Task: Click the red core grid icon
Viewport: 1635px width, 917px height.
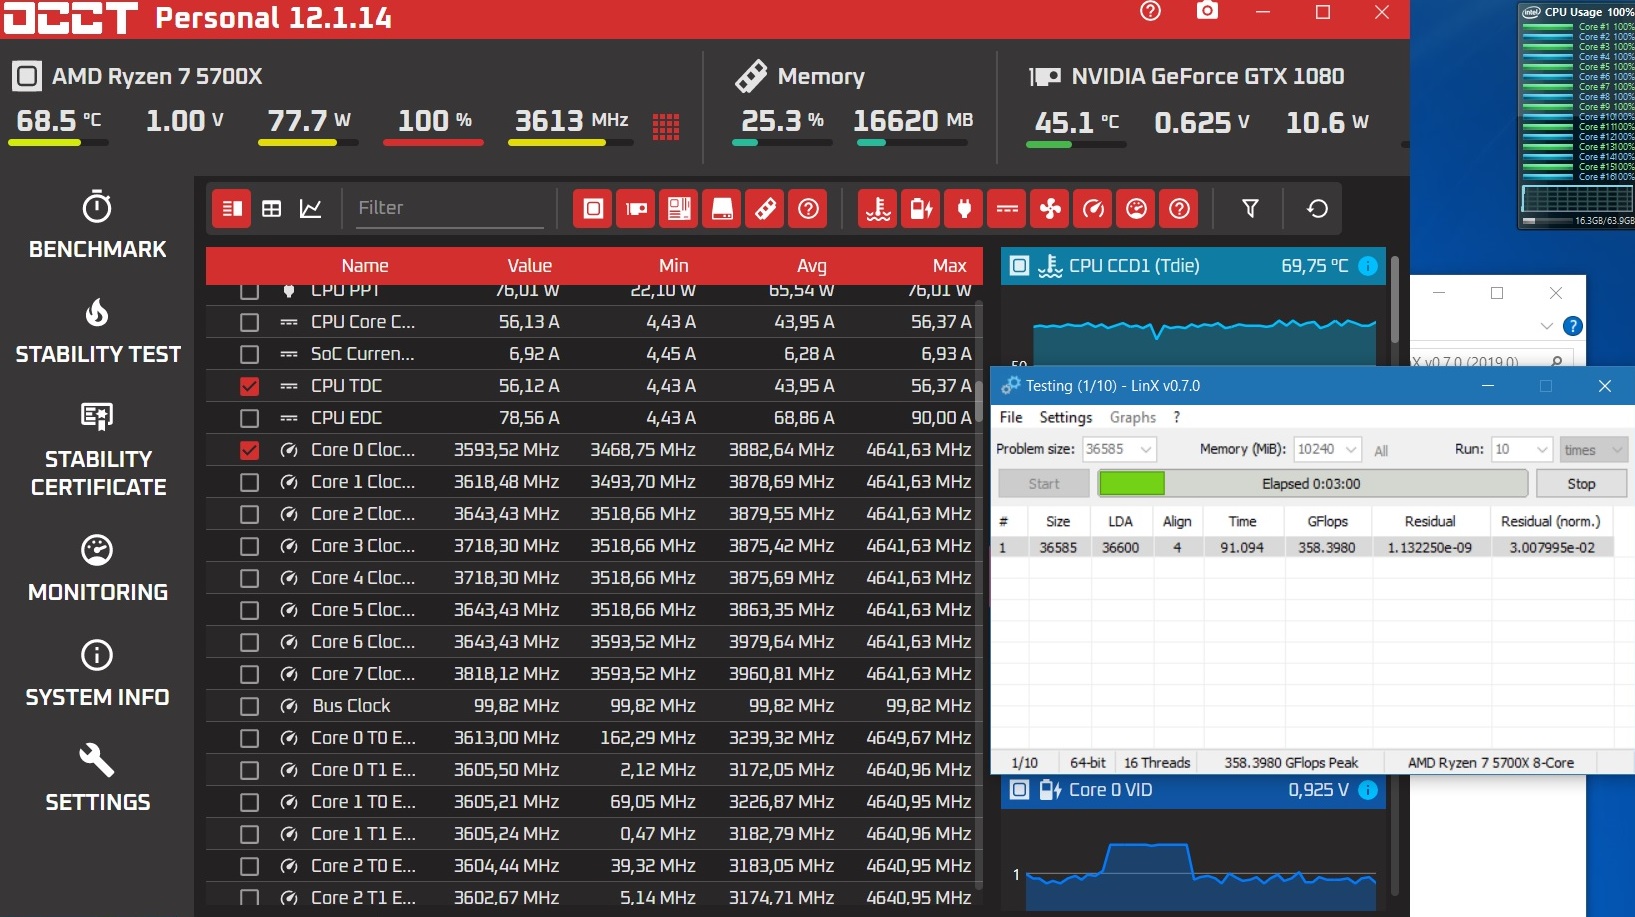Action: click(666, 126)
